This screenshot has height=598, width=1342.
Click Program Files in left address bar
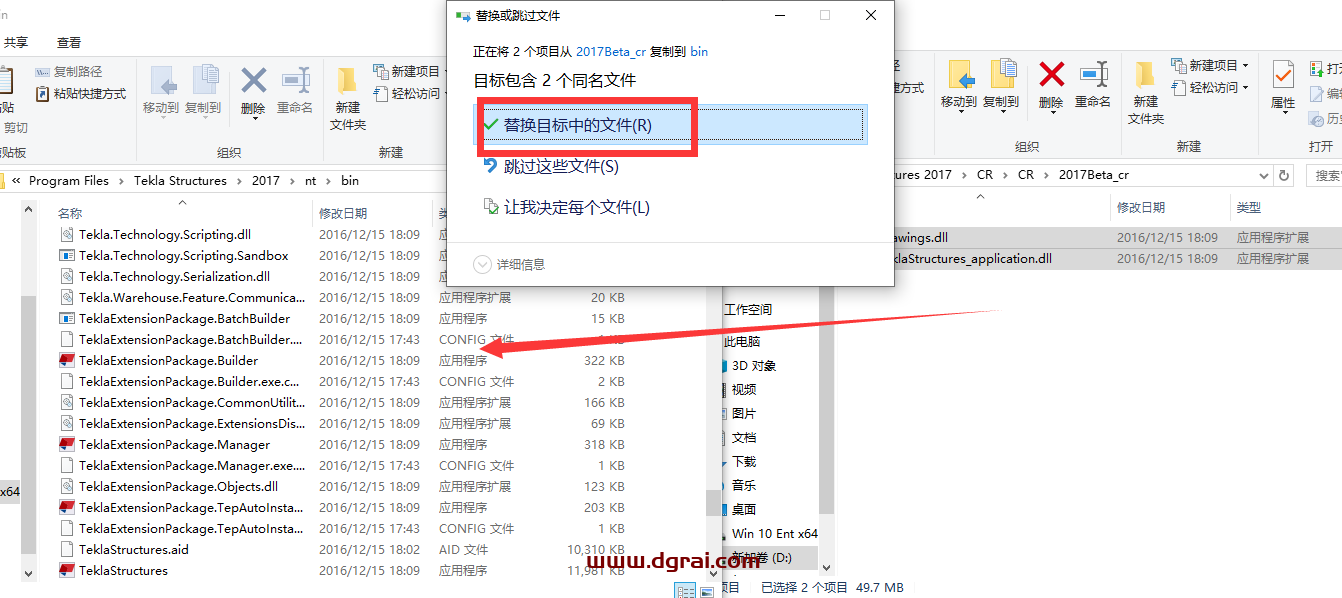click(69, 181)
